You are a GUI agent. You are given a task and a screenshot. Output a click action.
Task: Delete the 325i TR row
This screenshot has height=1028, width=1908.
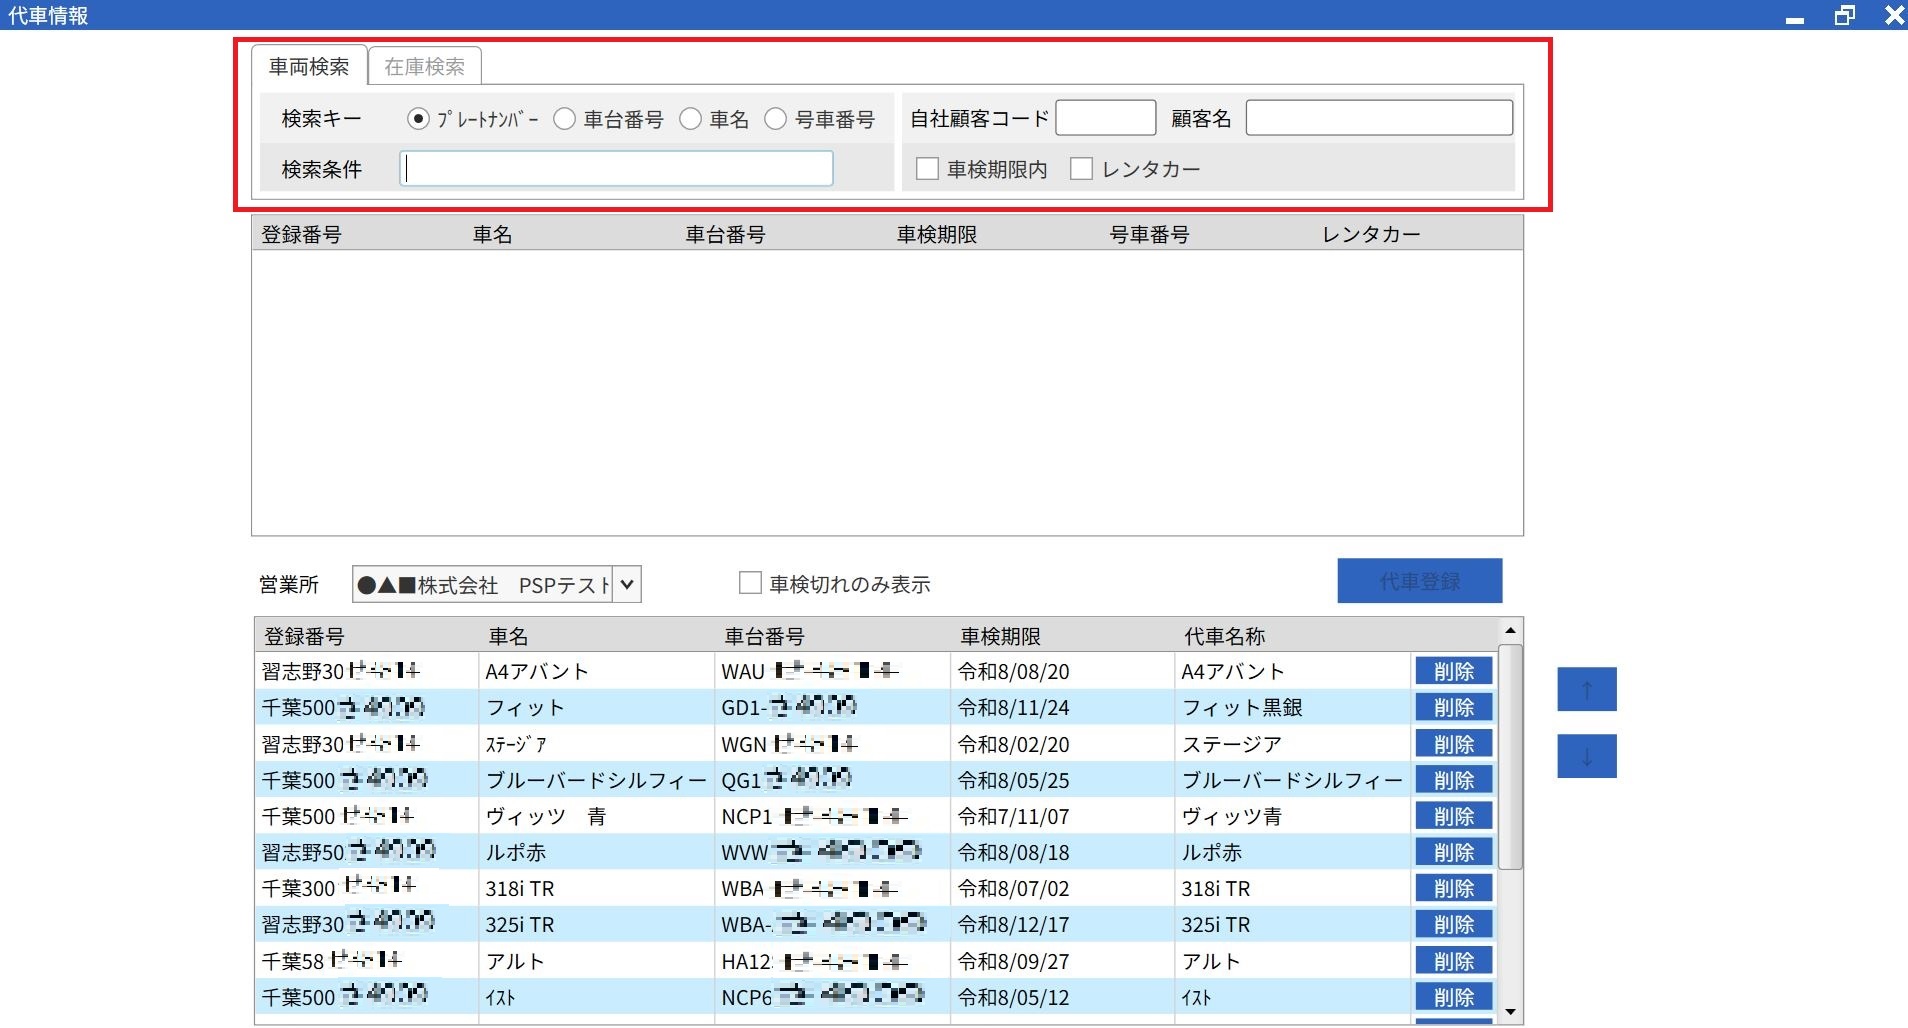tap(1454, 924)
